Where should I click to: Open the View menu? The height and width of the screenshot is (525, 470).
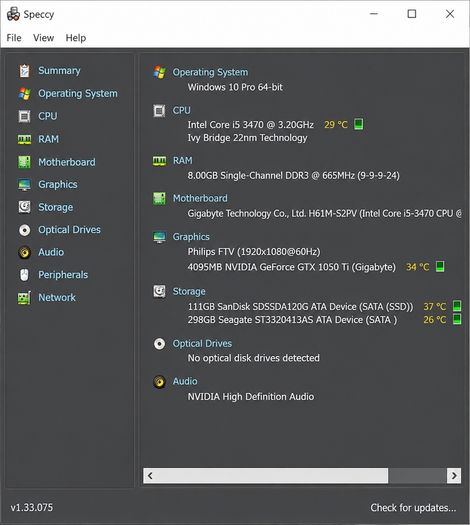pos(44,38)
